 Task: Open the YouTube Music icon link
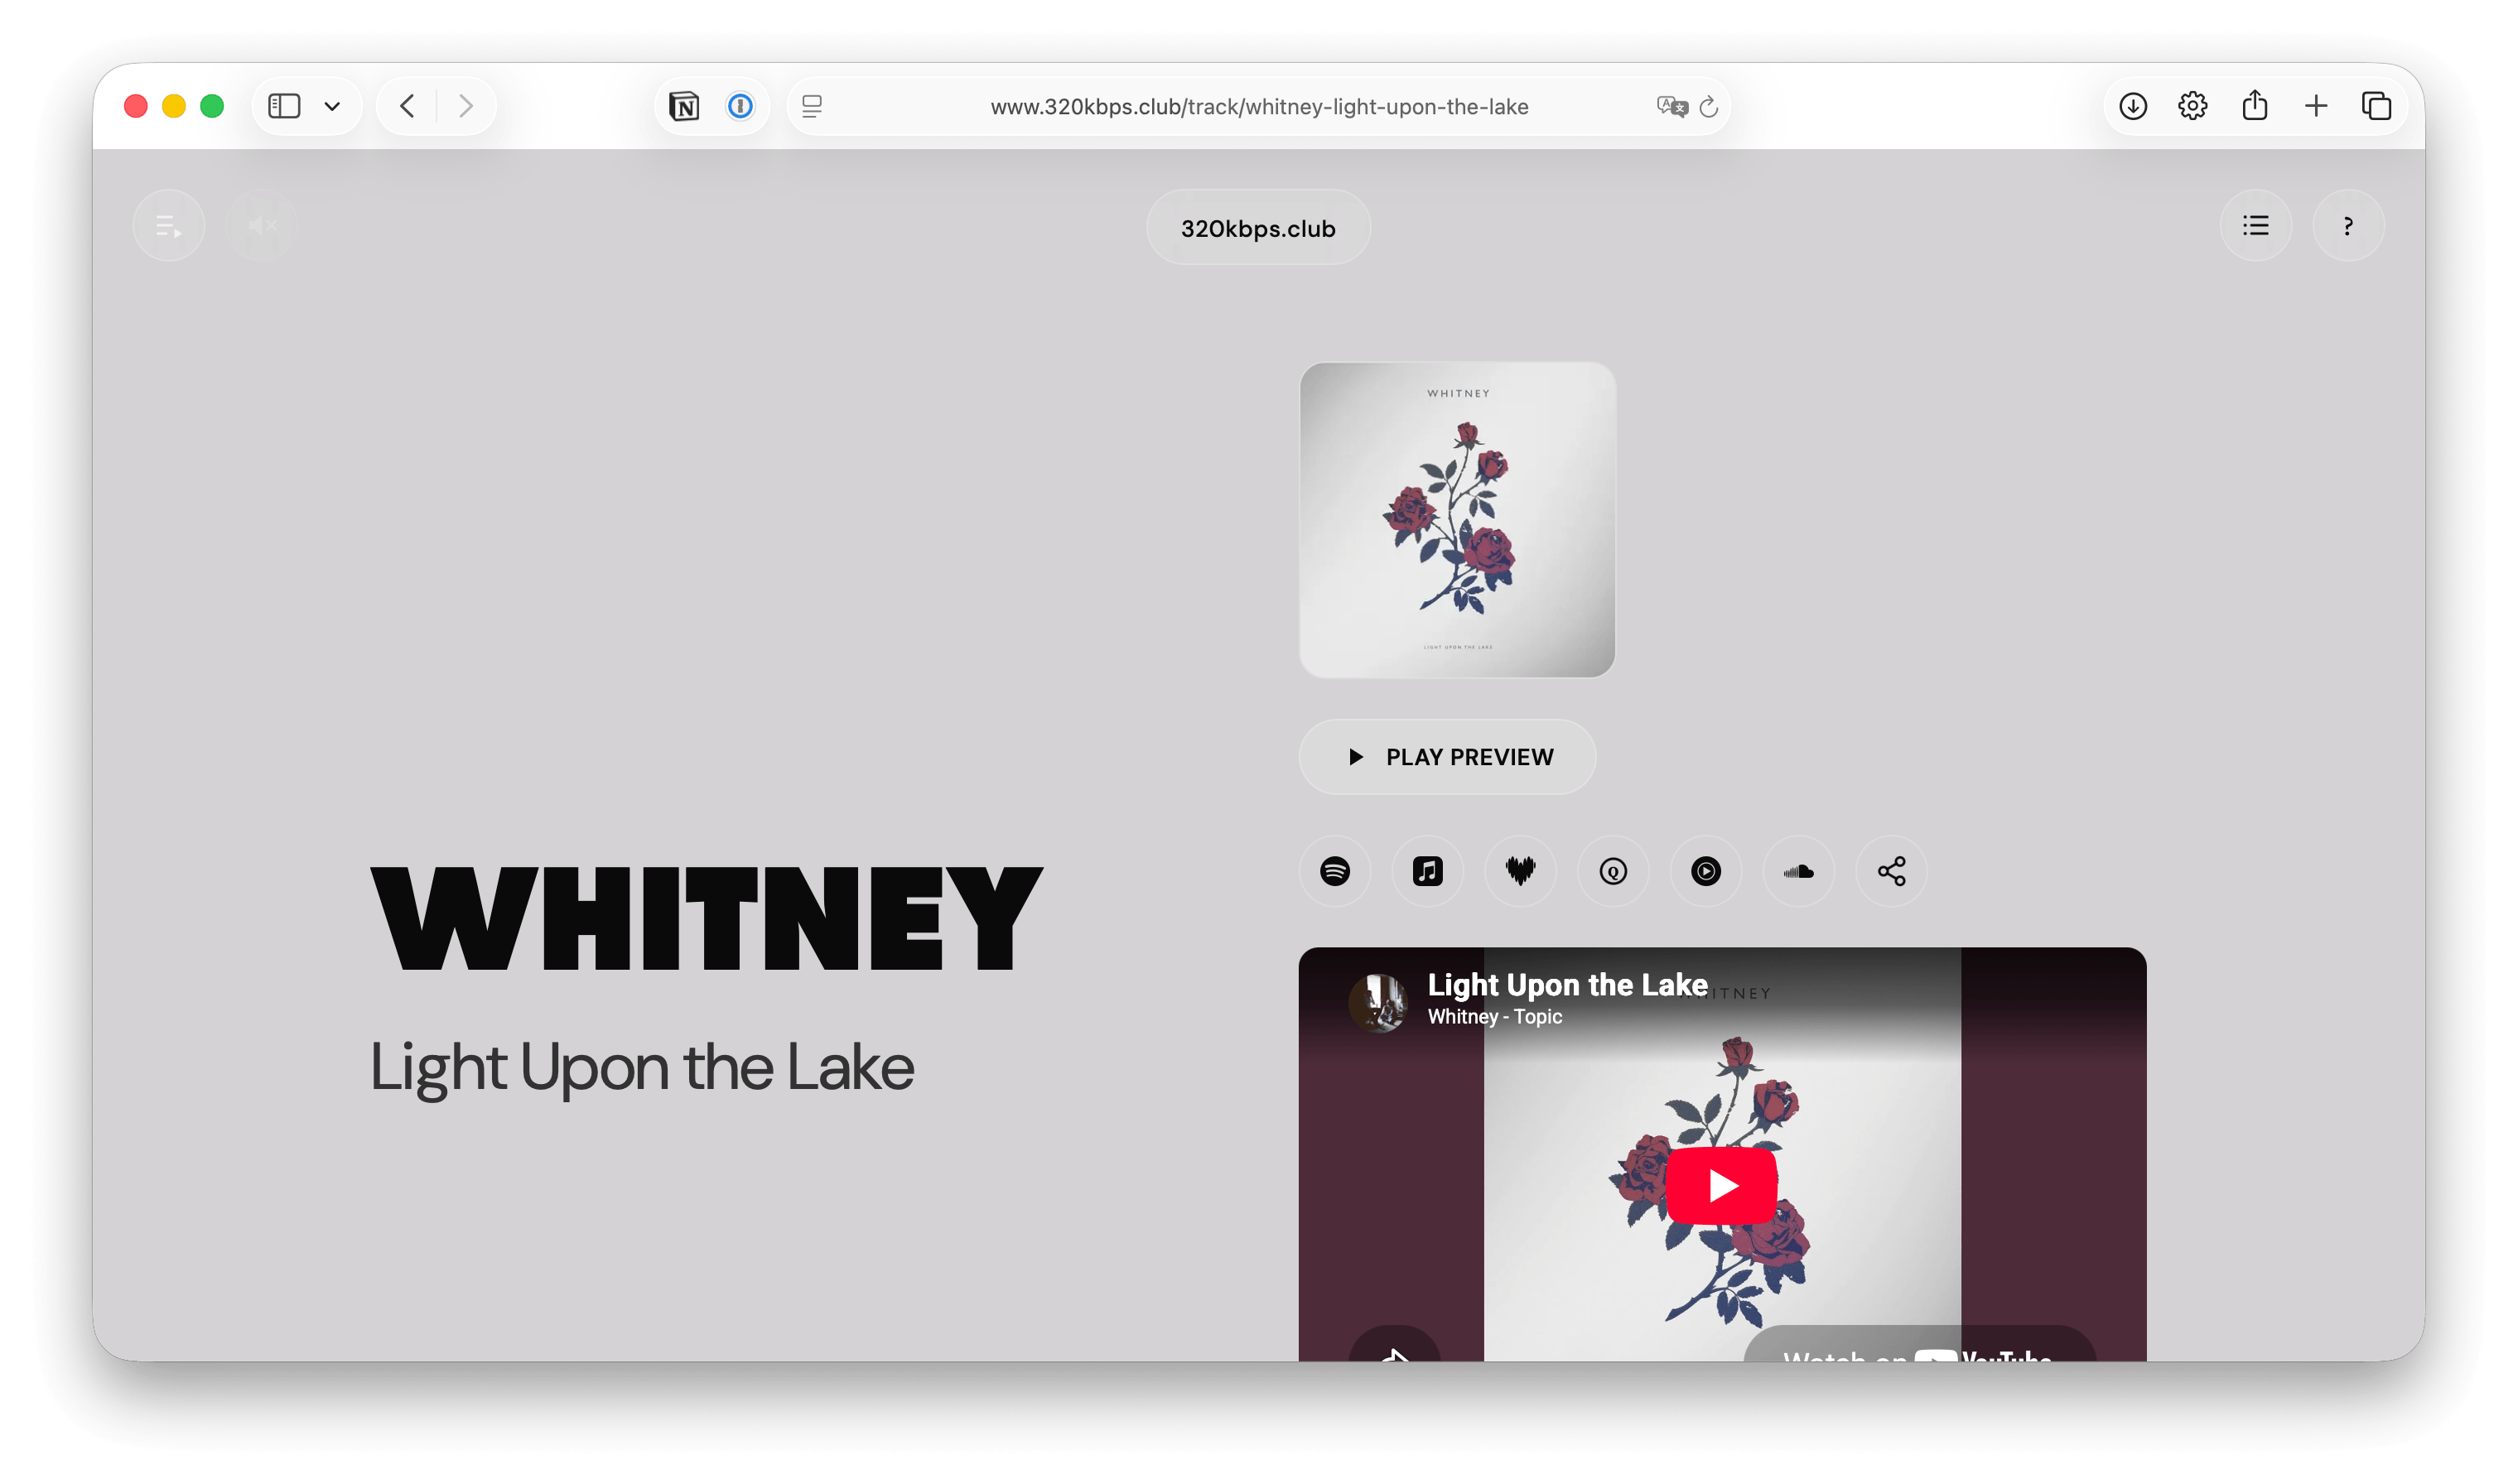click(1706, 871)
